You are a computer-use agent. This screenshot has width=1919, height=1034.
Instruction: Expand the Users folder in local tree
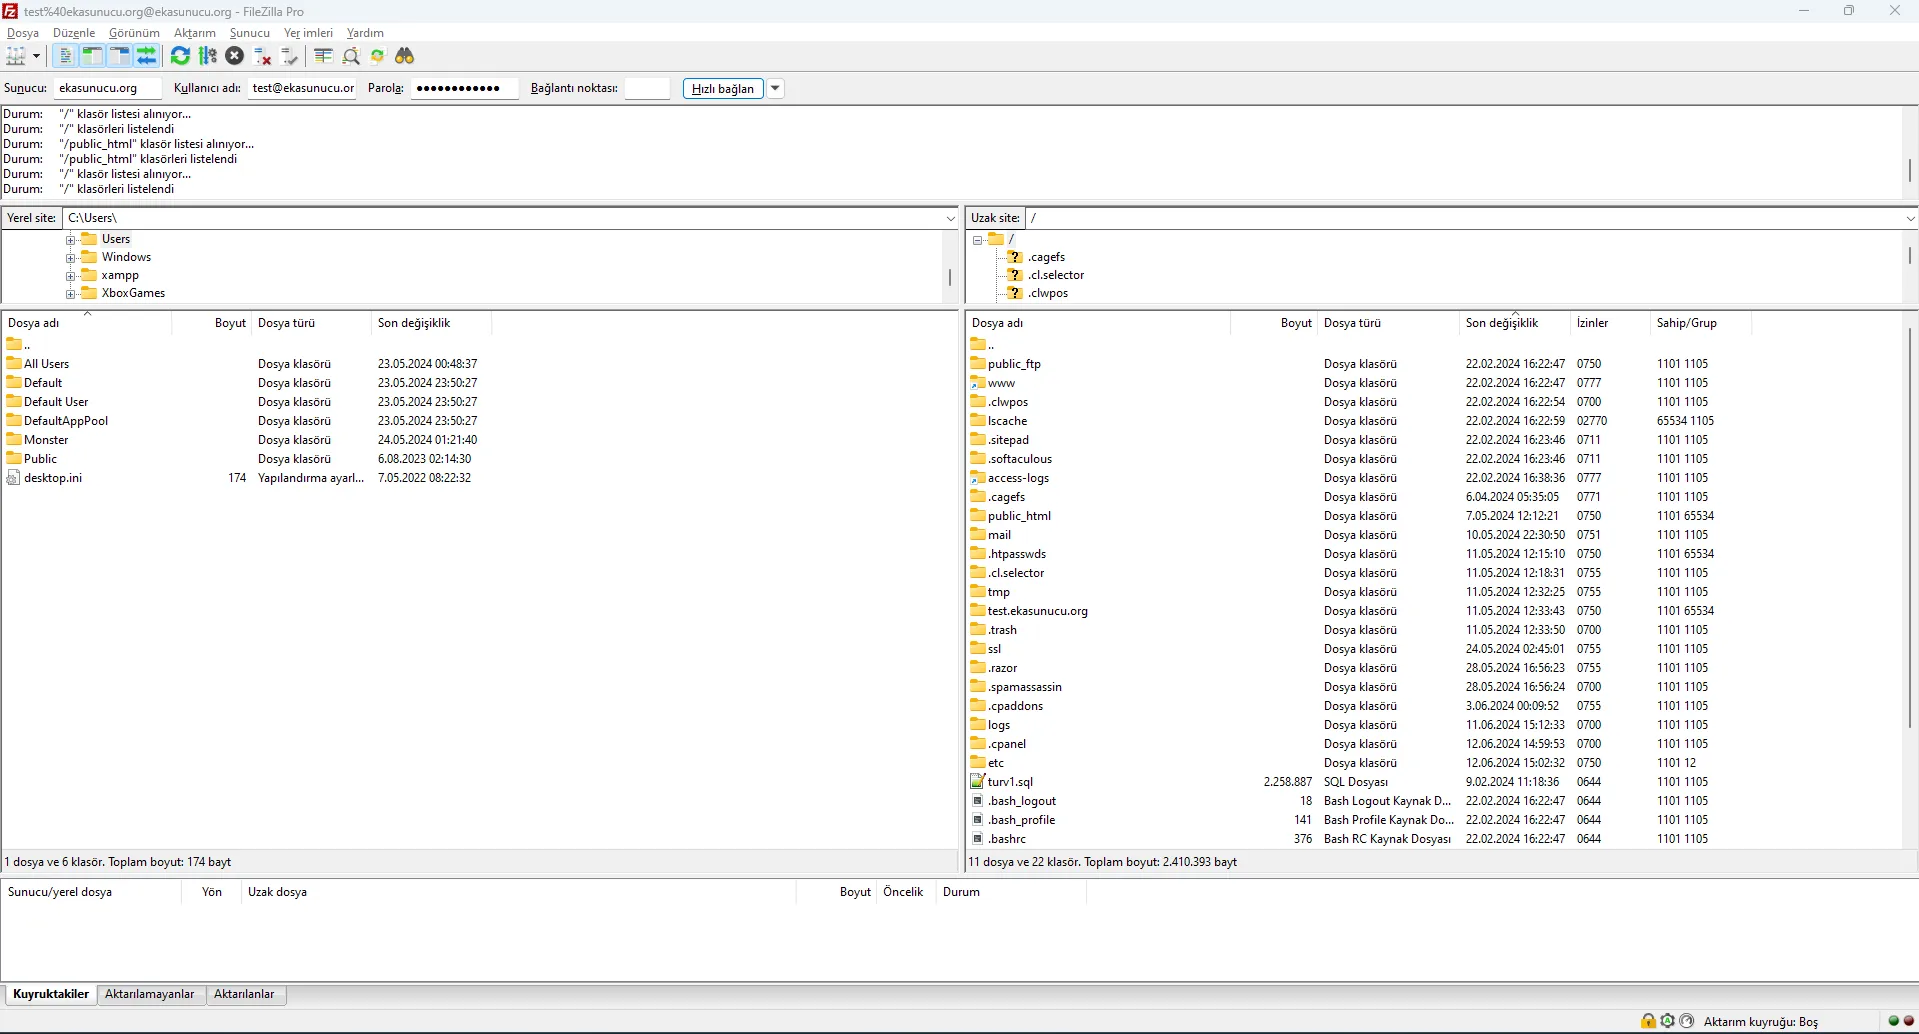(71, 240)
